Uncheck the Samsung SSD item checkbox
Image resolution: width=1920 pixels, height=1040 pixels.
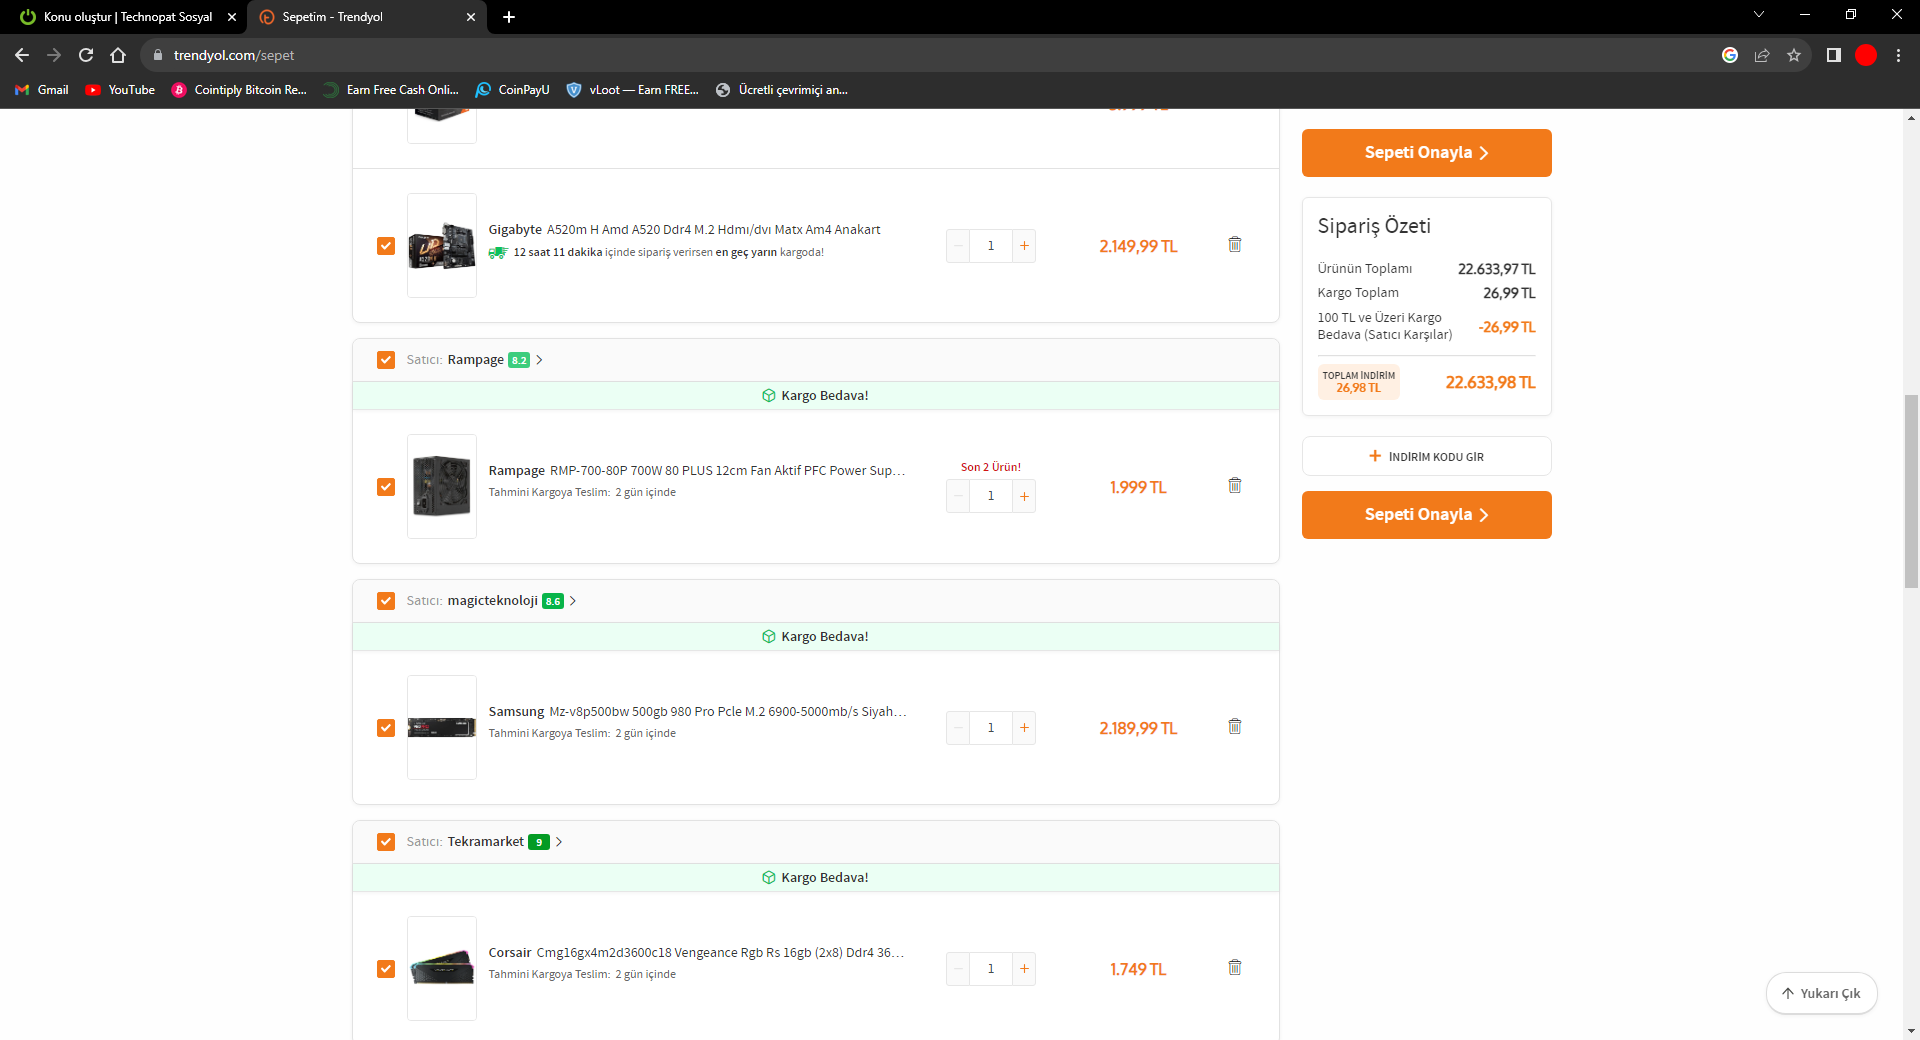click(x=386, y=728)
